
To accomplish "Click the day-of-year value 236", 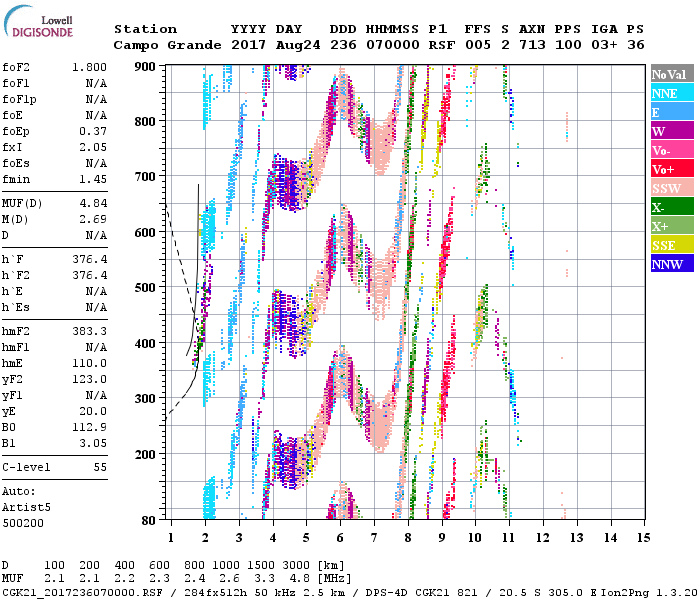I will tap(343, 45).
